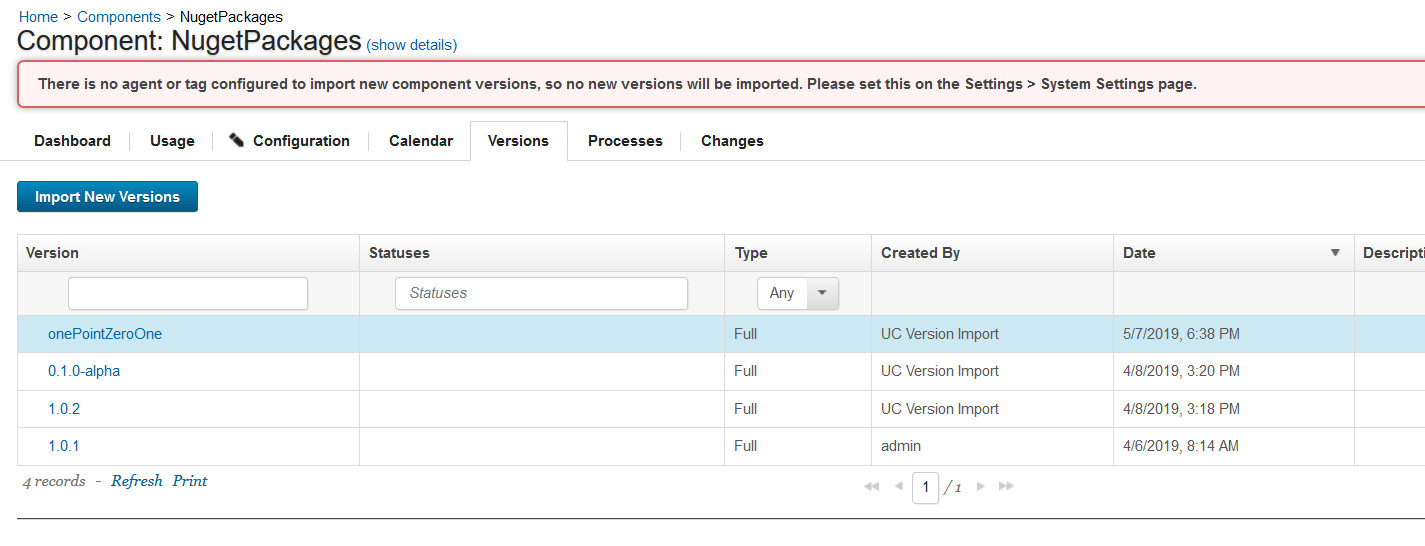Expand component info via show details
The height and width of the screenshot is (546, 1425).
click(x=411, y=45)
